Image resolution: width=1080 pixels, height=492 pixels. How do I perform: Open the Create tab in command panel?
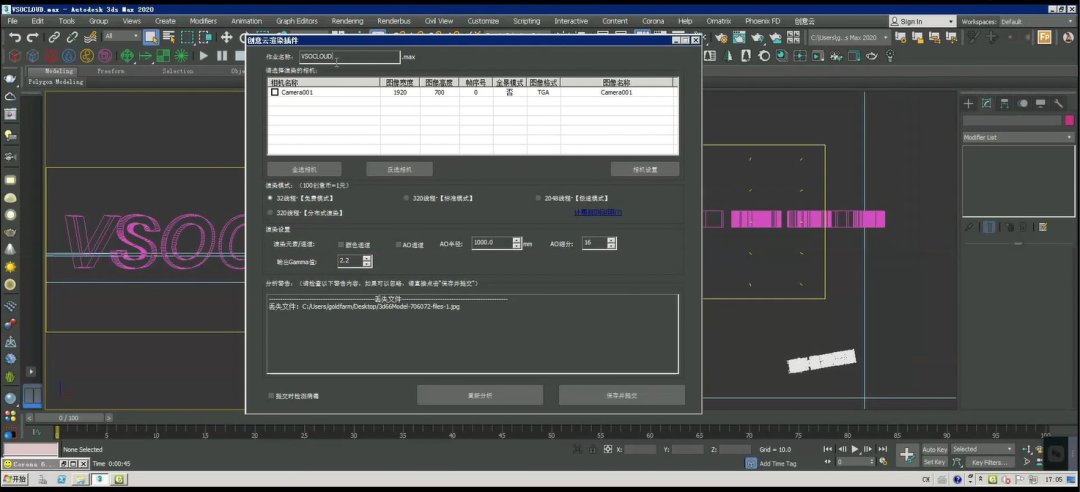tap(968, 103)
